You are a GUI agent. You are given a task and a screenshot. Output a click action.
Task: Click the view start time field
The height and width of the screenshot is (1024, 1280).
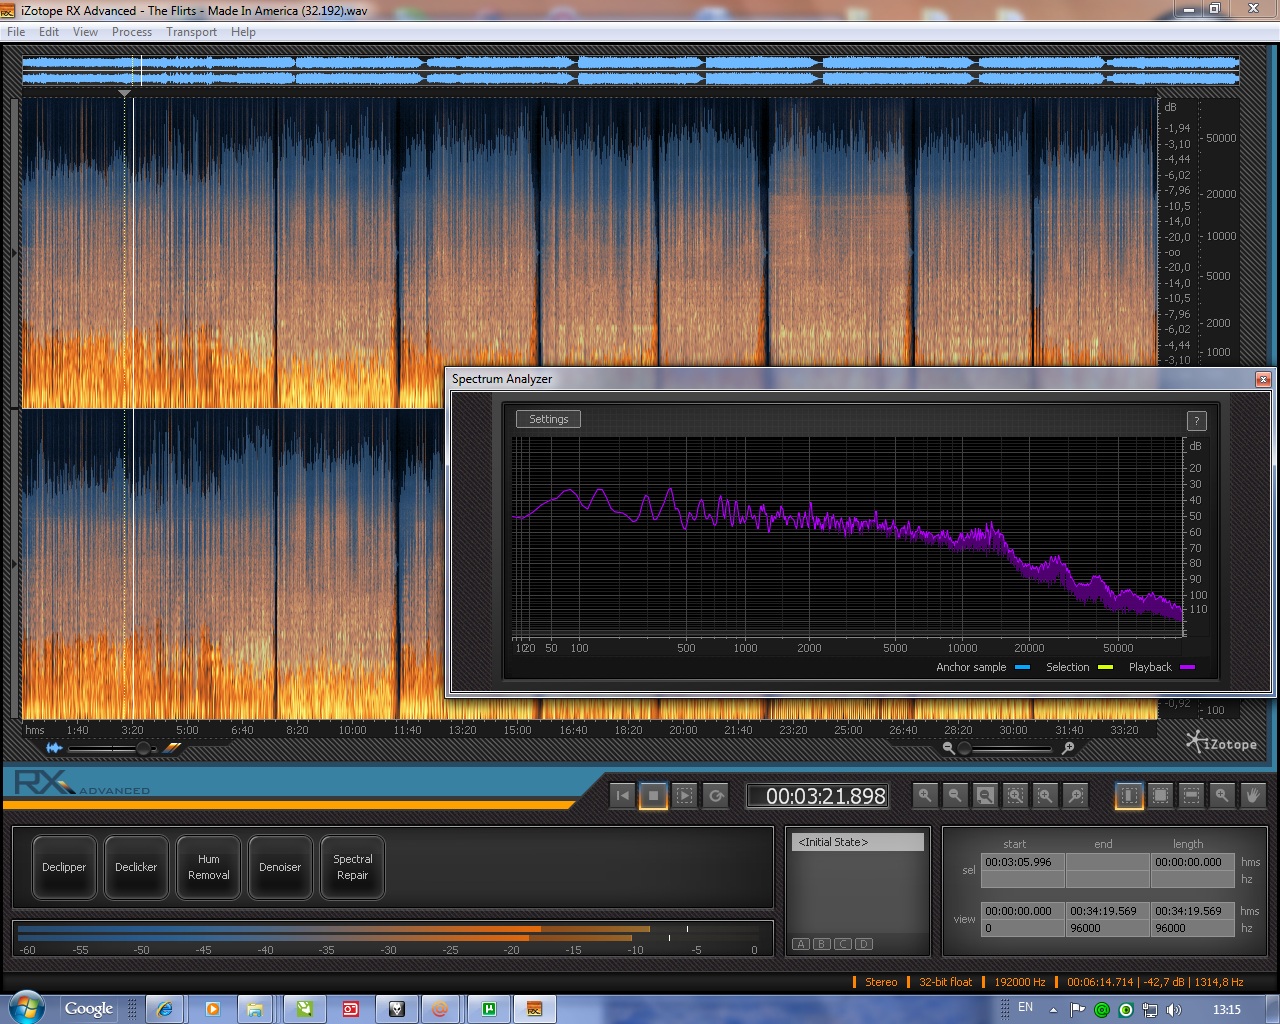click(x=1022, y=911)
